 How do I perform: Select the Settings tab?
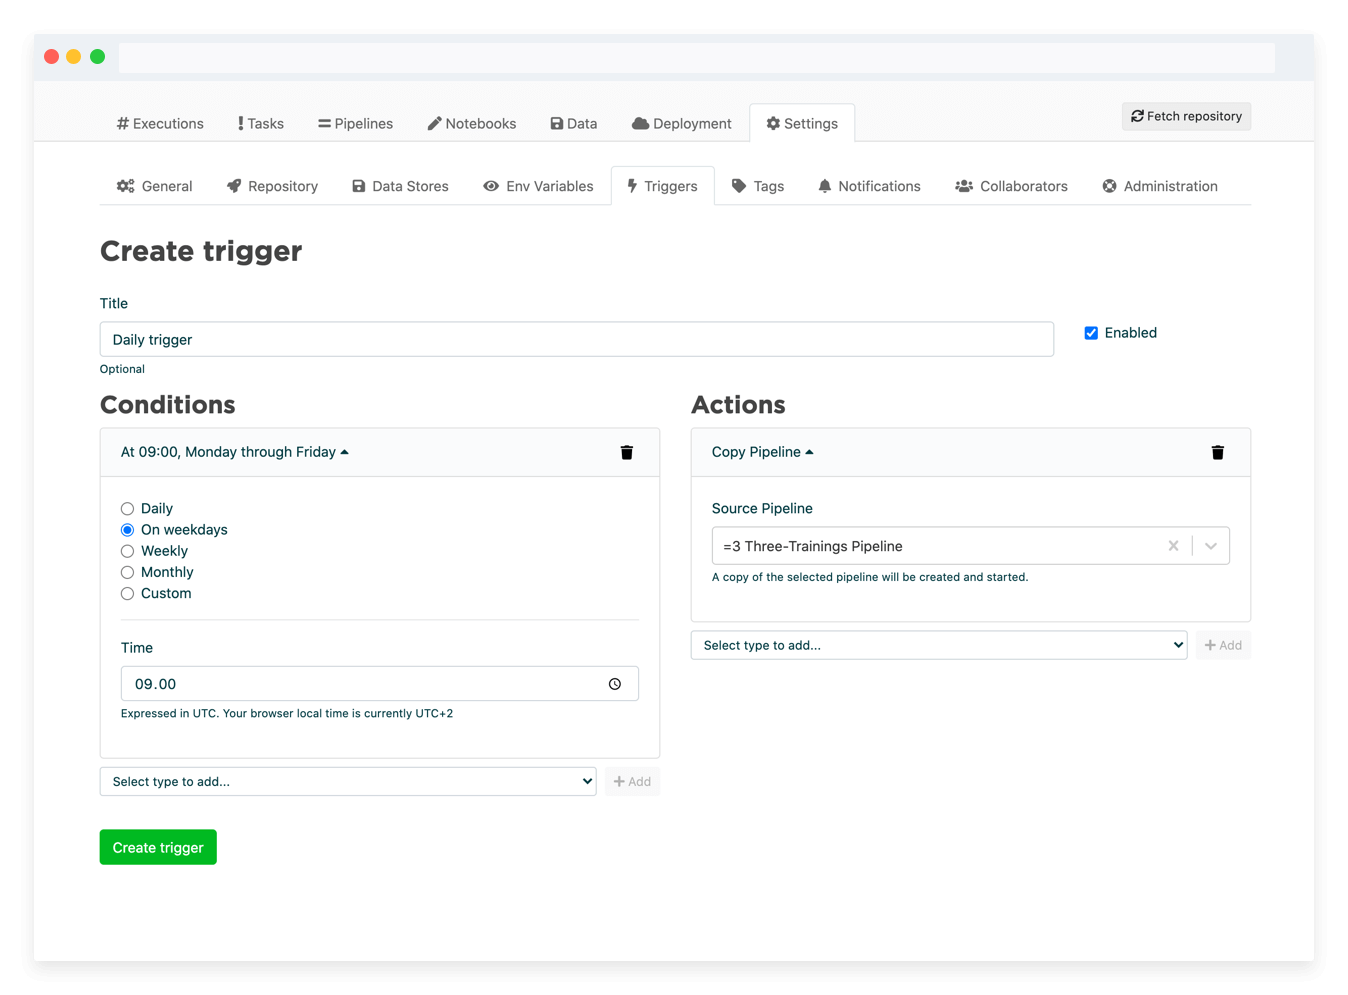tap(802, 124)
